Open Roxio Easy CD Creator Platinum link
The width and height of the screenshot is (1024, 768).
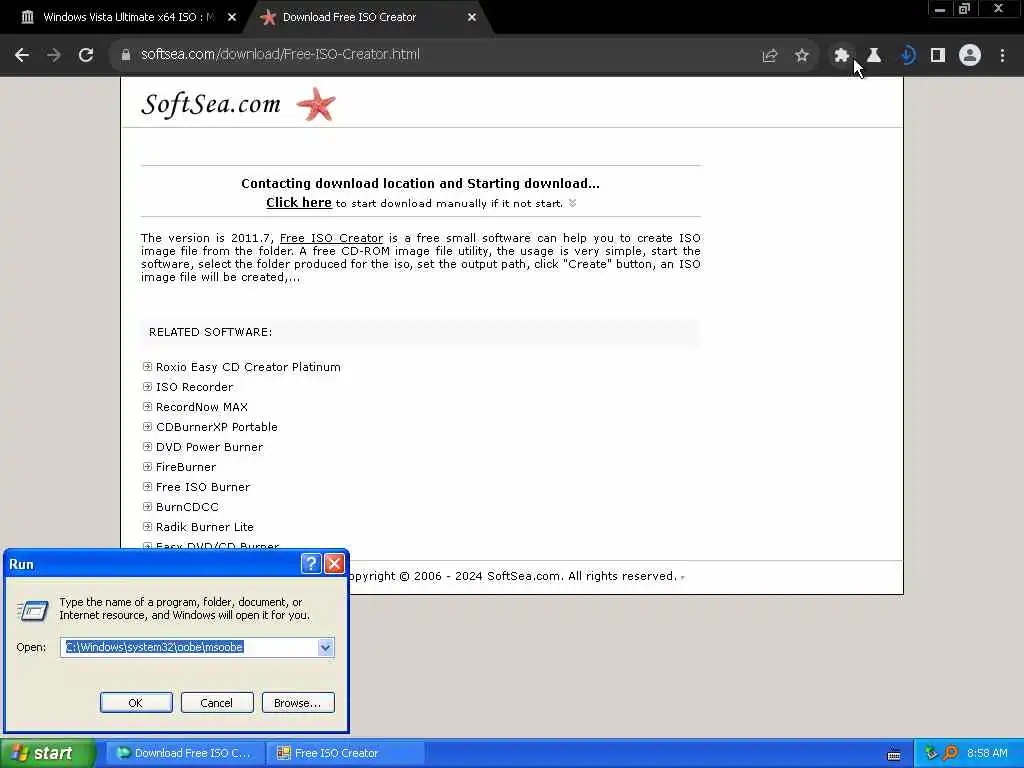pos(248,367)
